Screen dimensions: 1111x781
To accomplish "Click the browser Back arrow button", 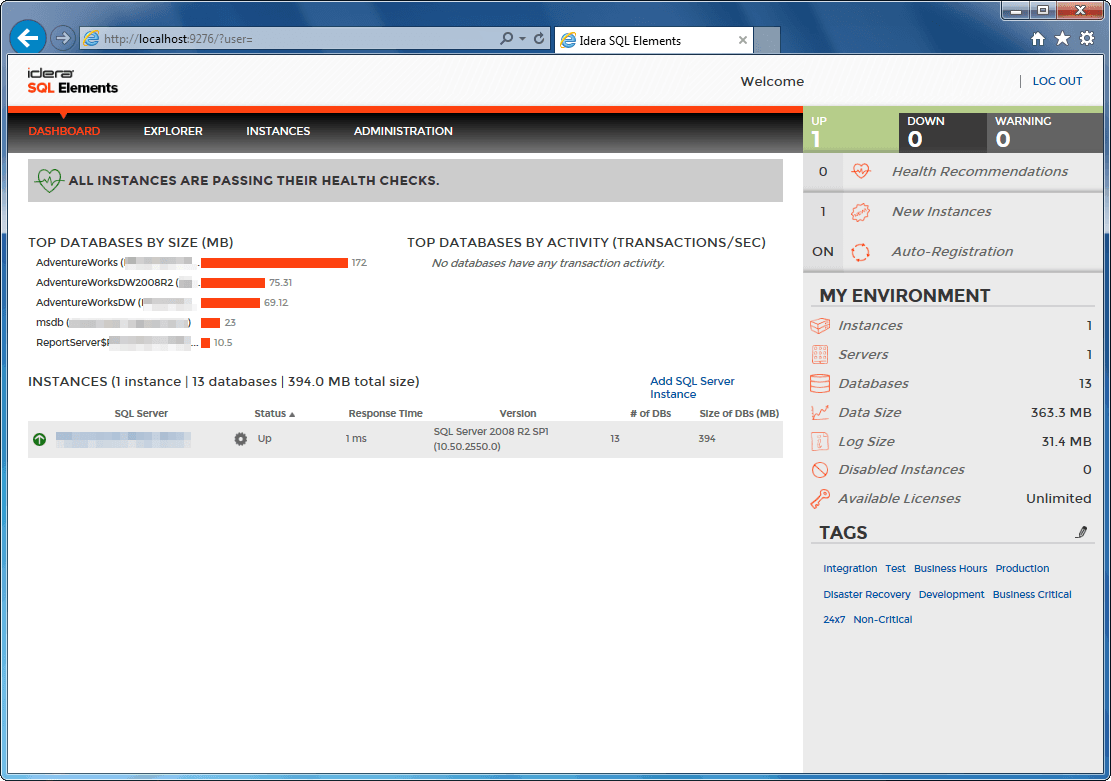I will [x=28, y=38].
